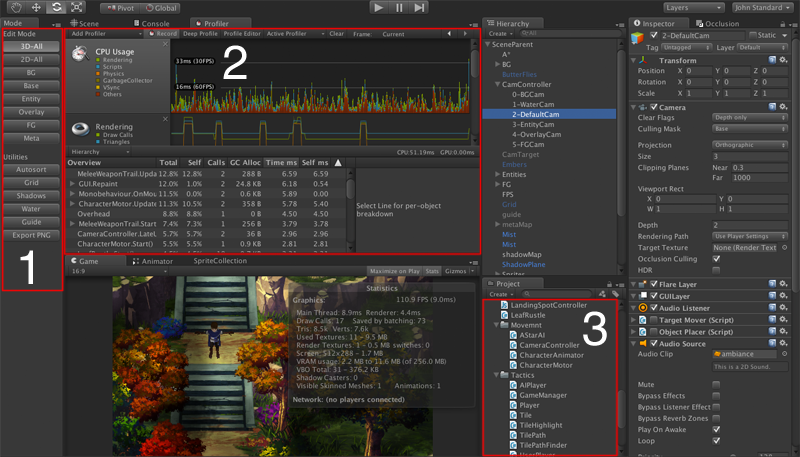Viewport: 800px width, 457px height.
Task: Toggle Stats overlay in Game view
Action: pos(432,271)
